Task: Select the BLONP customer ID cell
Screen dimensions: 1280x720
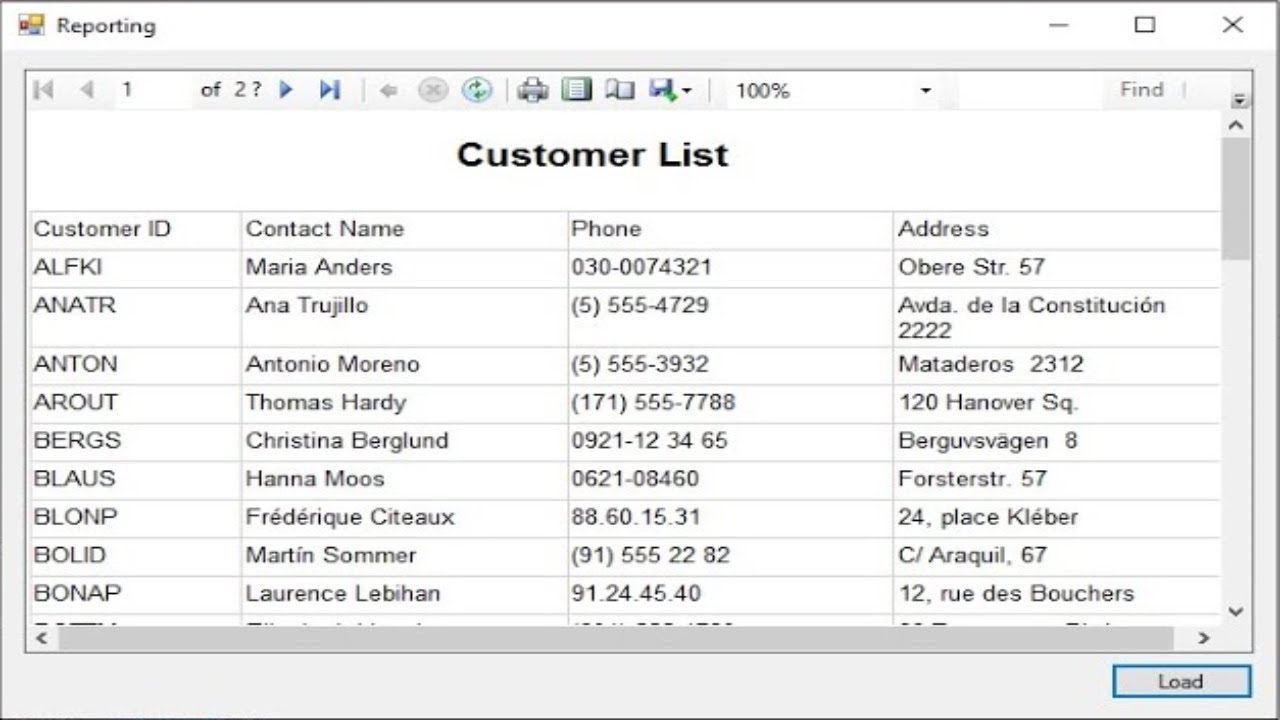Action: point(136,519)
